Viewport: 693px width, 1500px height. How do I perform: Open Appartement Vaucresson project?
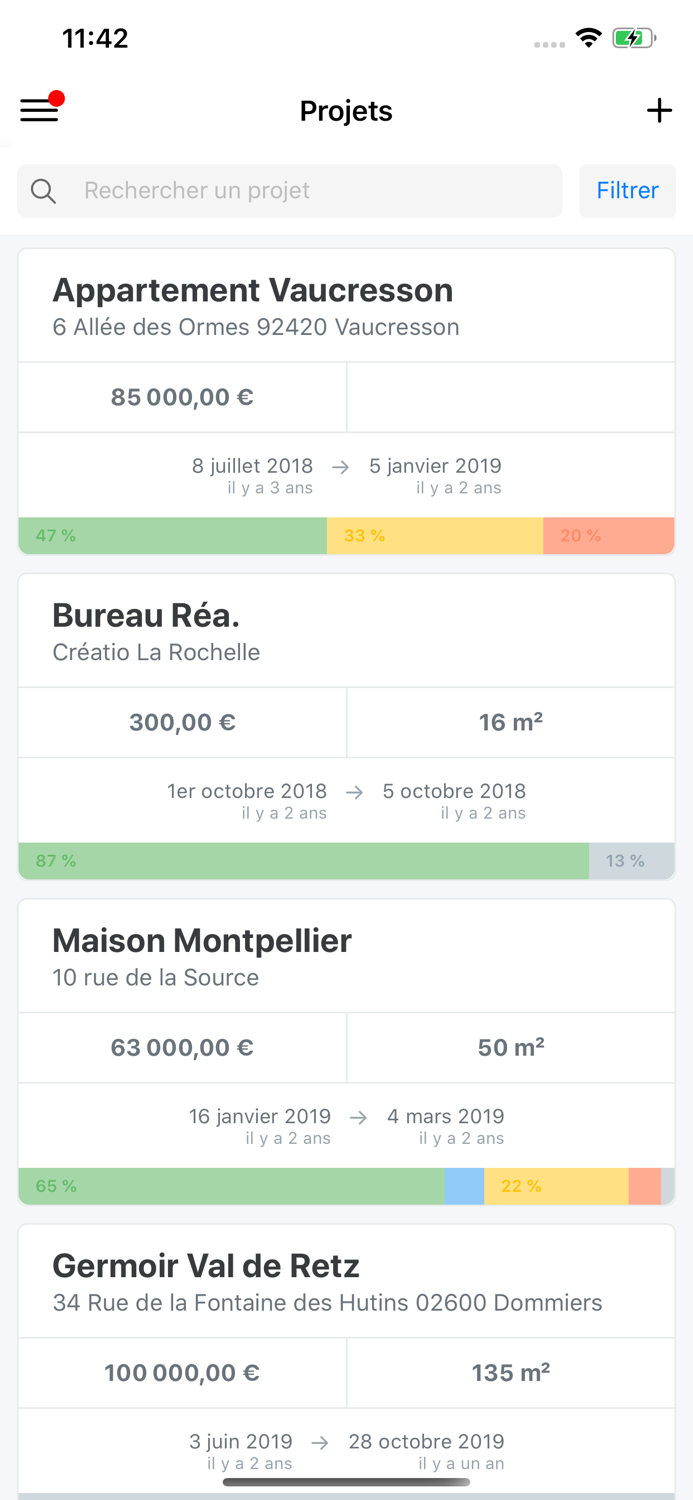(252, 291)
